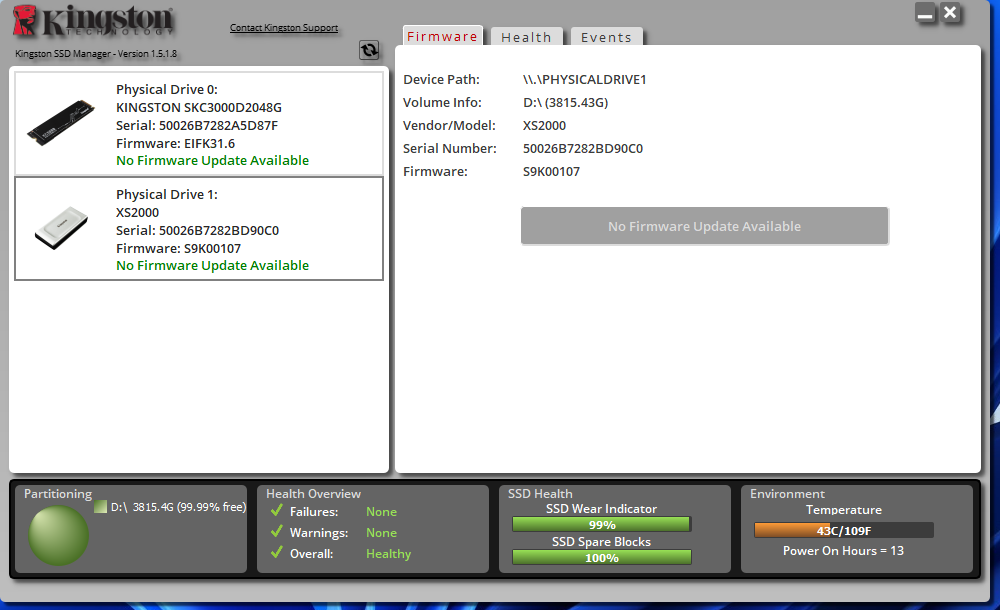Select Physical Drive 0 title text

(x=166, y=89)
